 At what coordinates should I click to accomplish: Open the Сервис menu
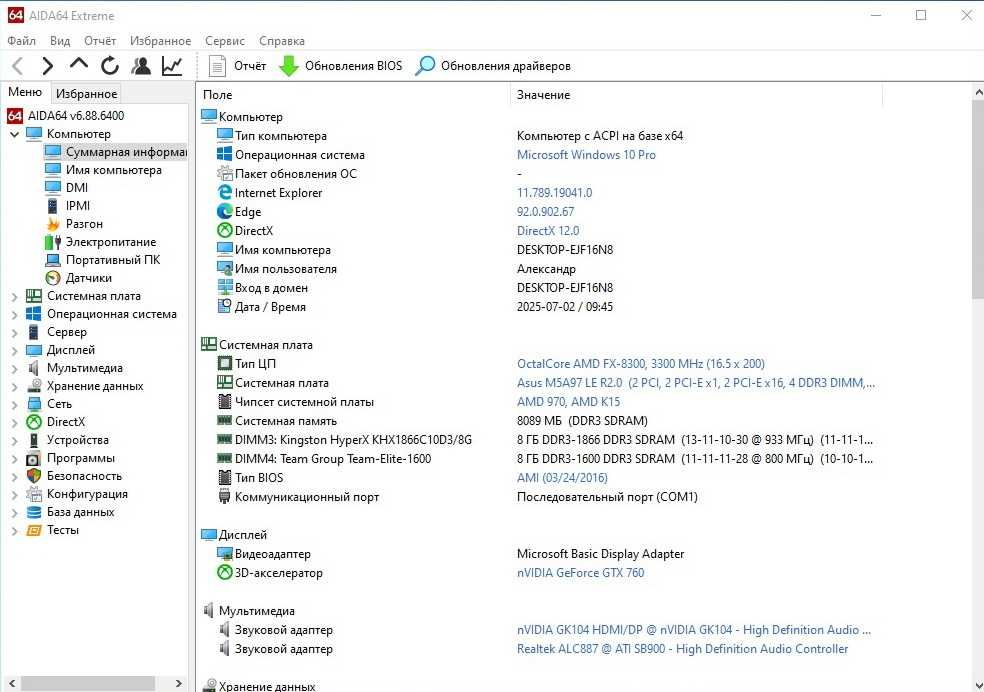pyautogui.click(x=225, y=41)
